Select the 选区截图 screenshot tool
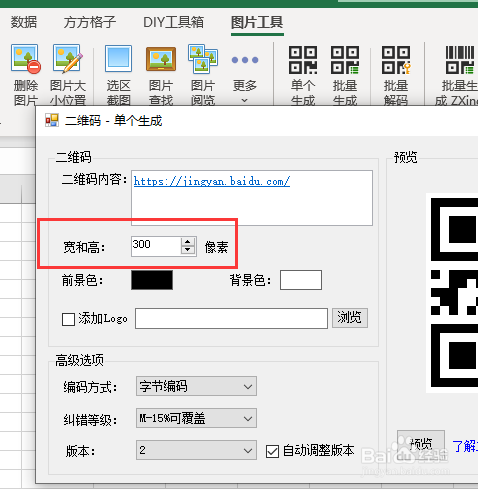The height and width of the screenshot is (489, 478). pyautogui.click(x=118, y=59)
